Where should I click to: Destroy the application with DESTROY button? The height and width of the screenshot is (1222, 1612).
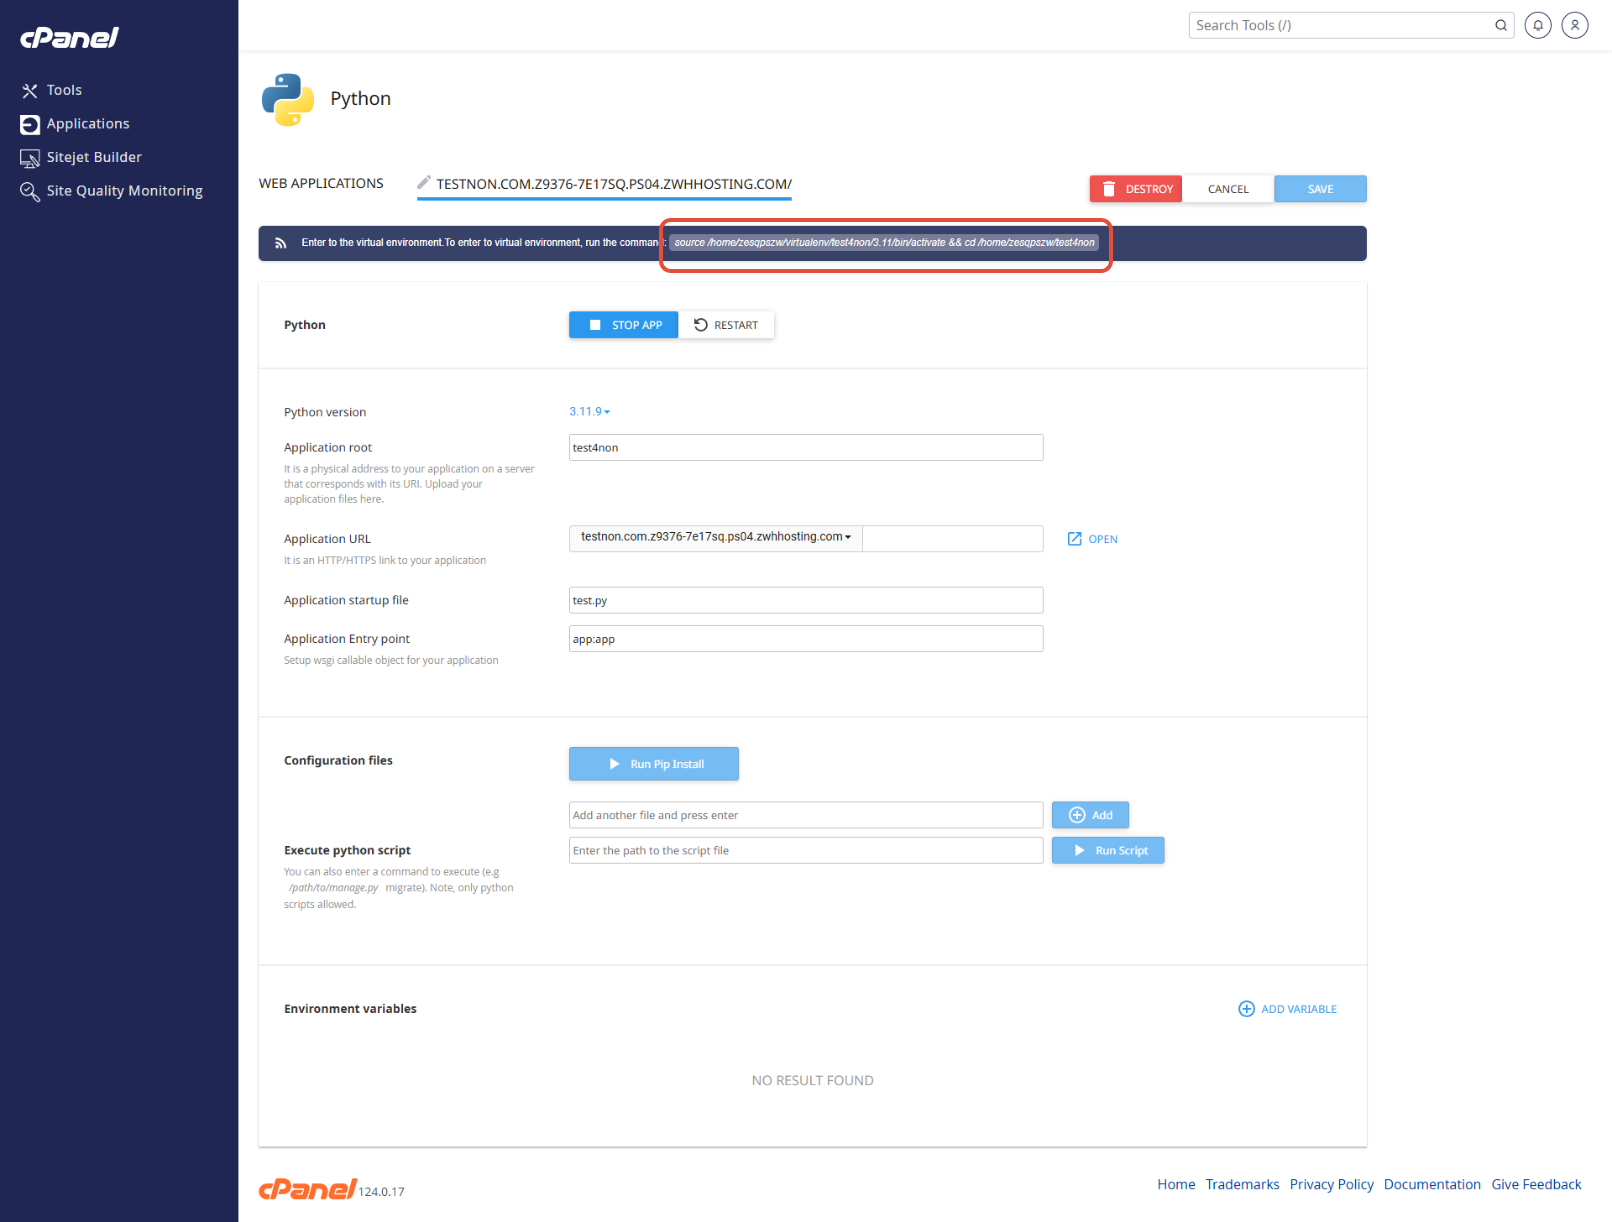point(1136,189)
